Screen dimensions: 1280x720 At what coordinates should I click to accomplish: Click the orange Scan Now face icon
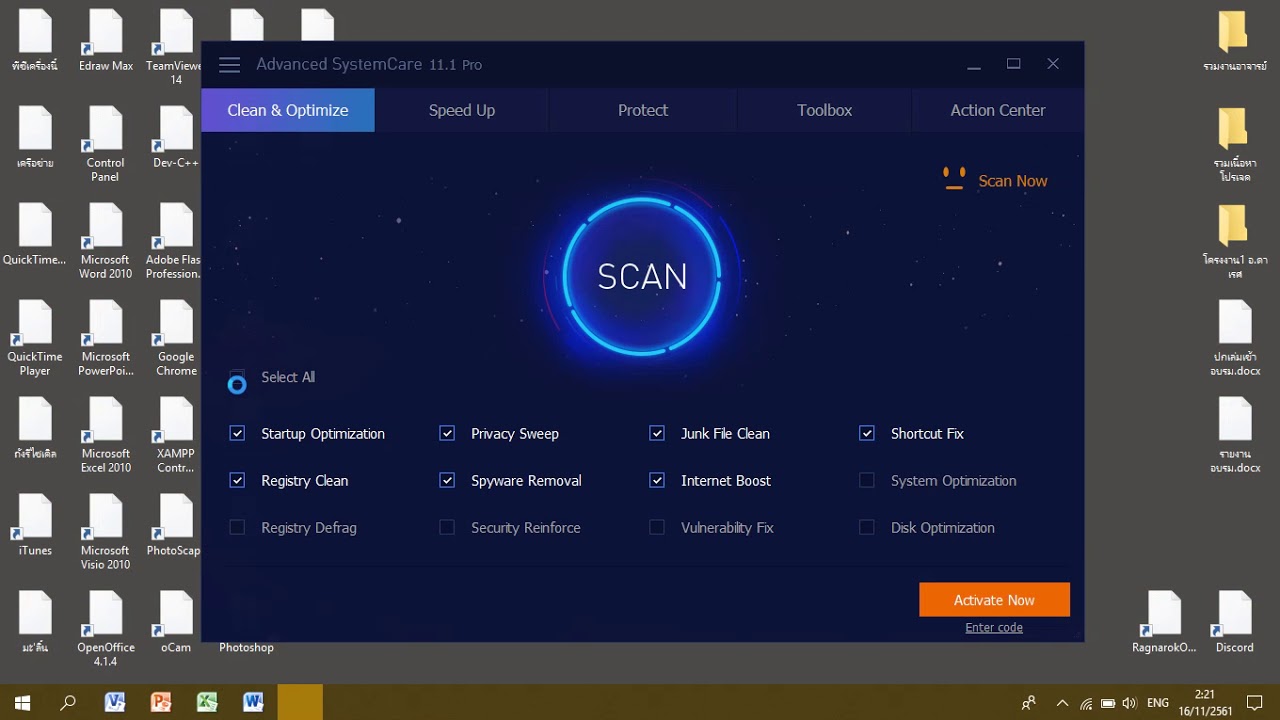pos(954,179)
